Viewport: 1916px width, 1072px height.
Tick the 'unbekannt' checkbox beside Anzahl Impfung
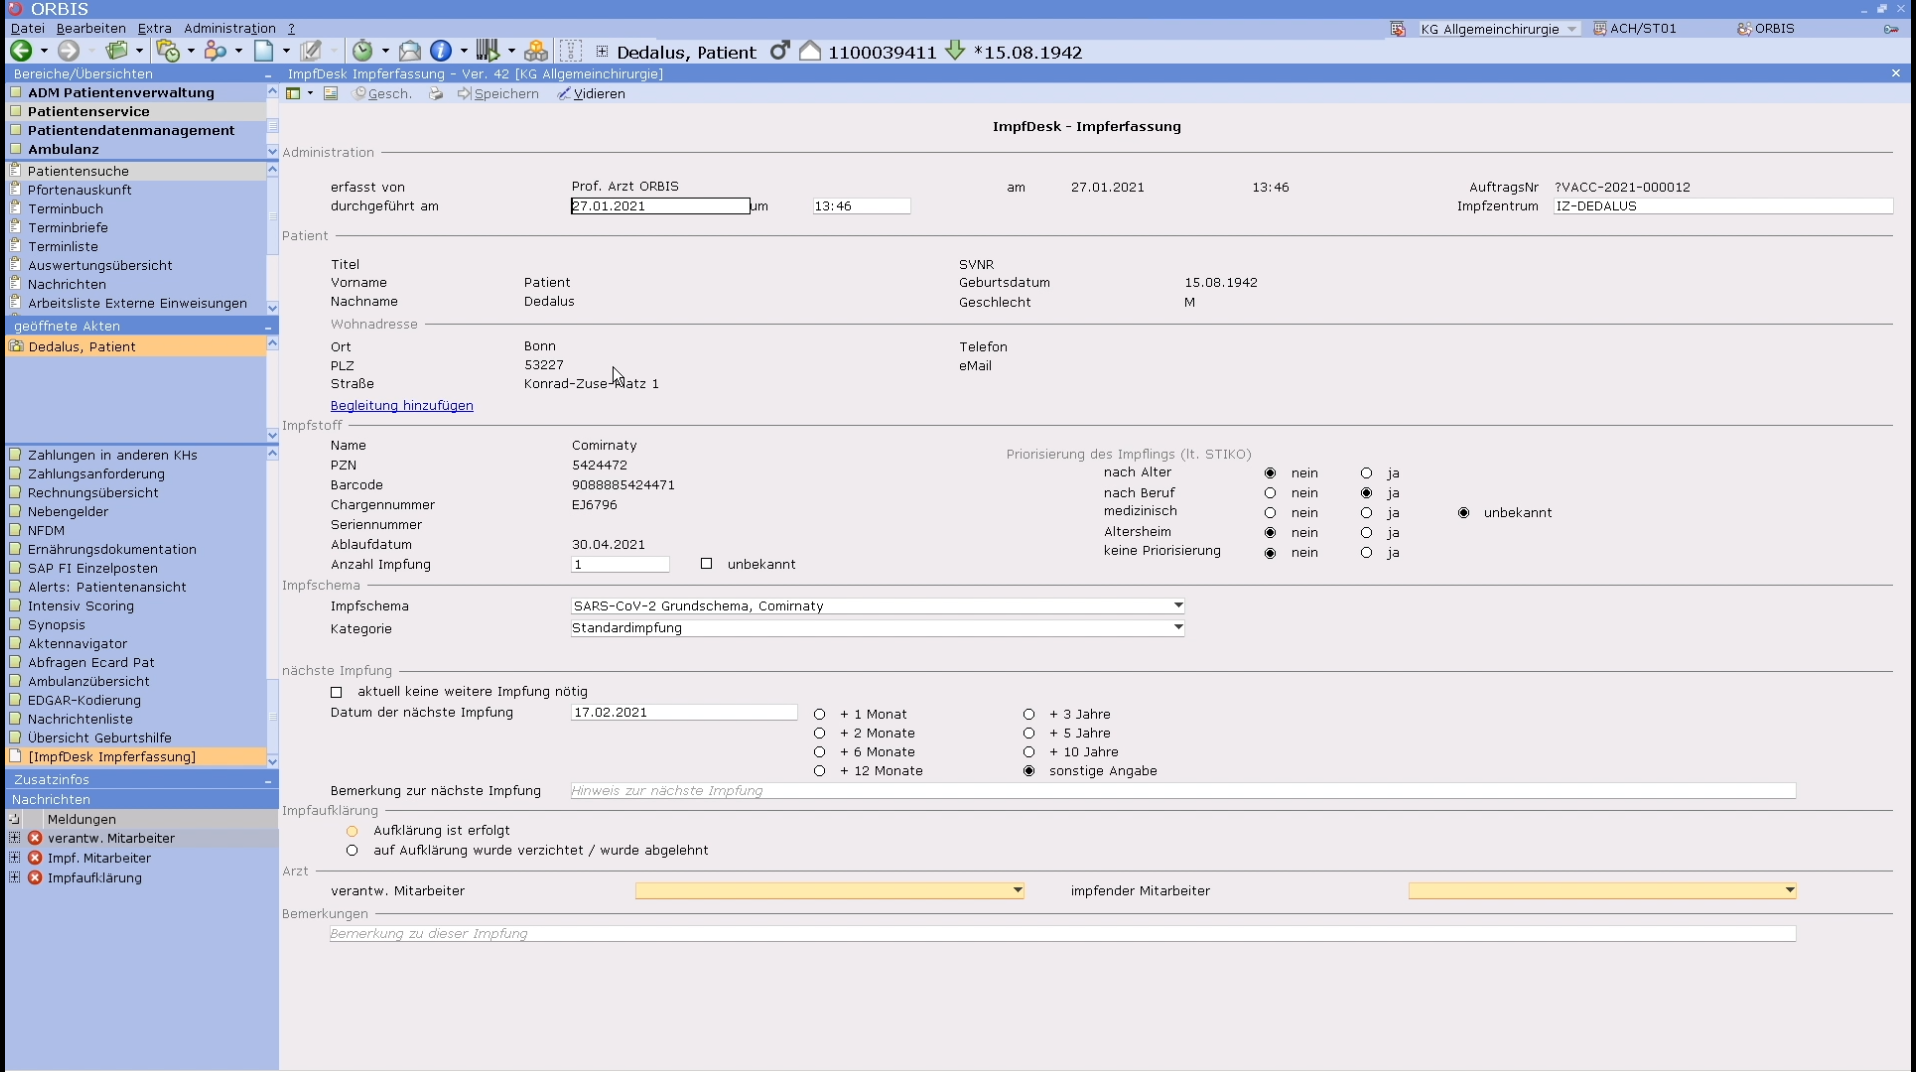coord(707,564)
